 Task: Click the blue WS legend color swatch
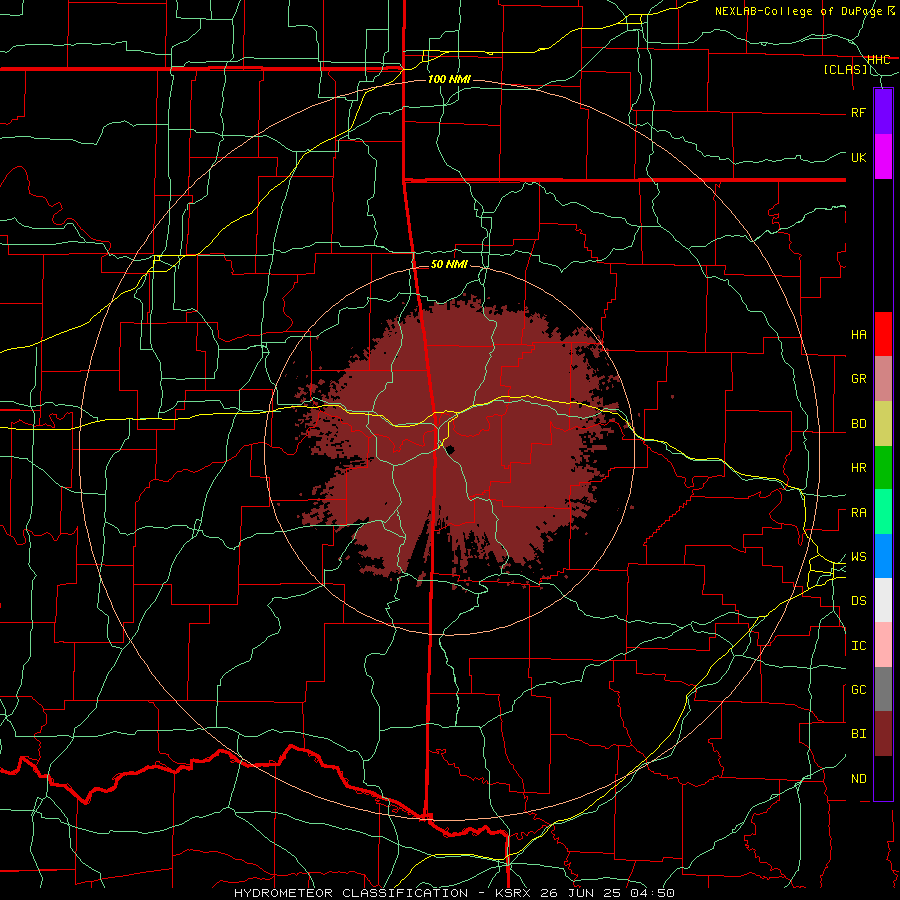pos(883,556)
